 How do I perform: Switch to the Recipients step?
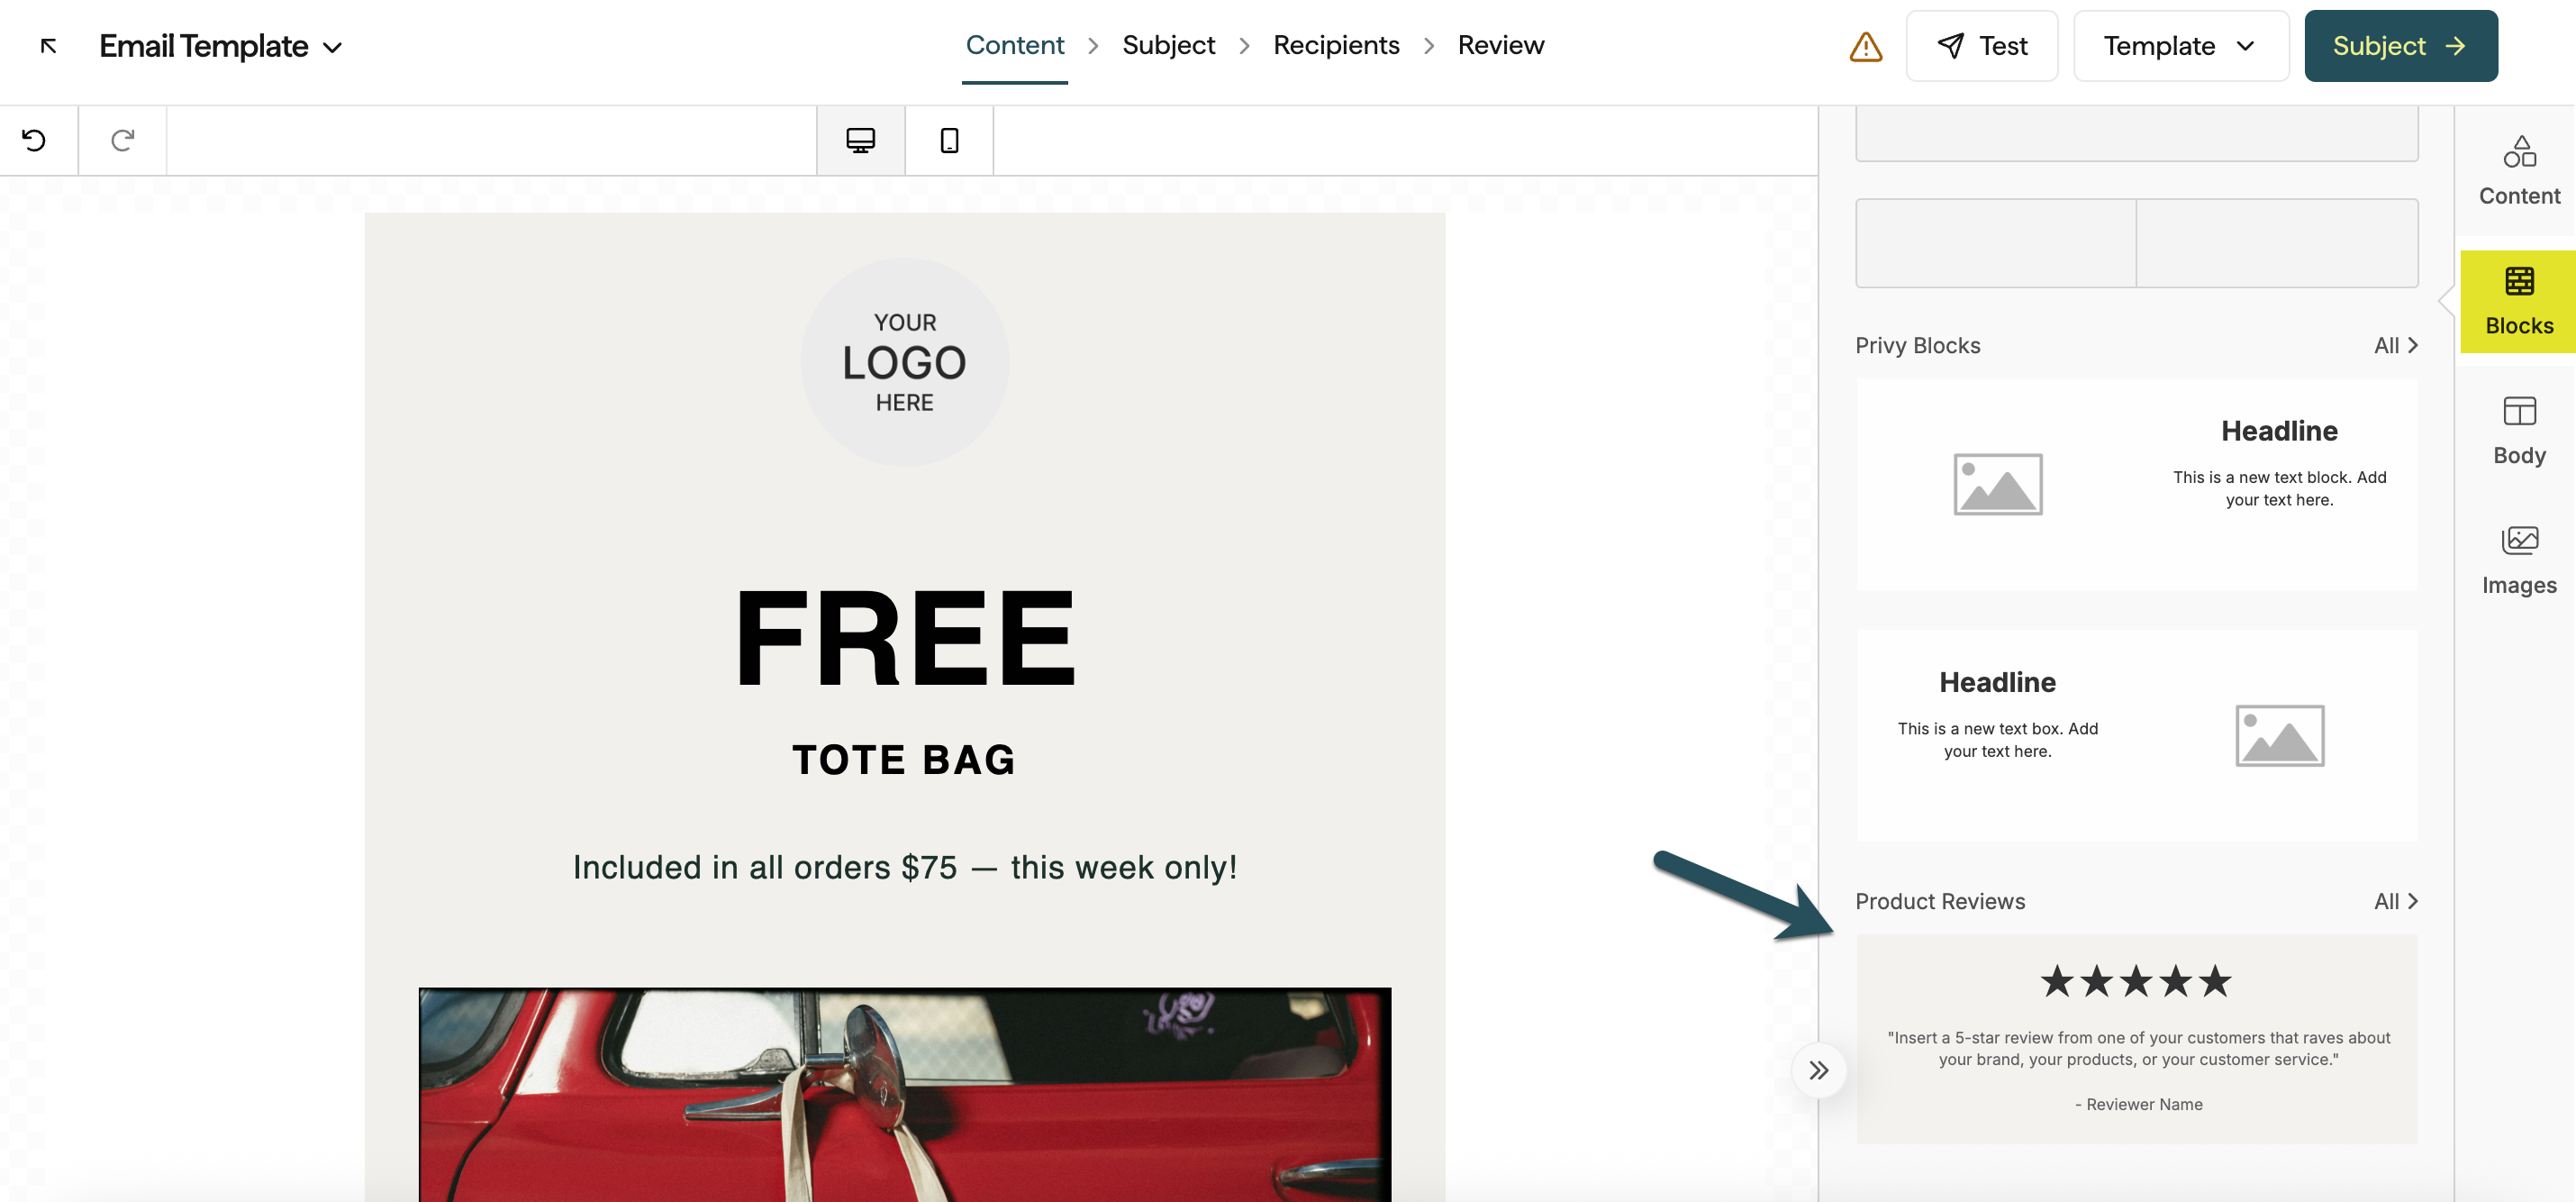[1335, 45]
